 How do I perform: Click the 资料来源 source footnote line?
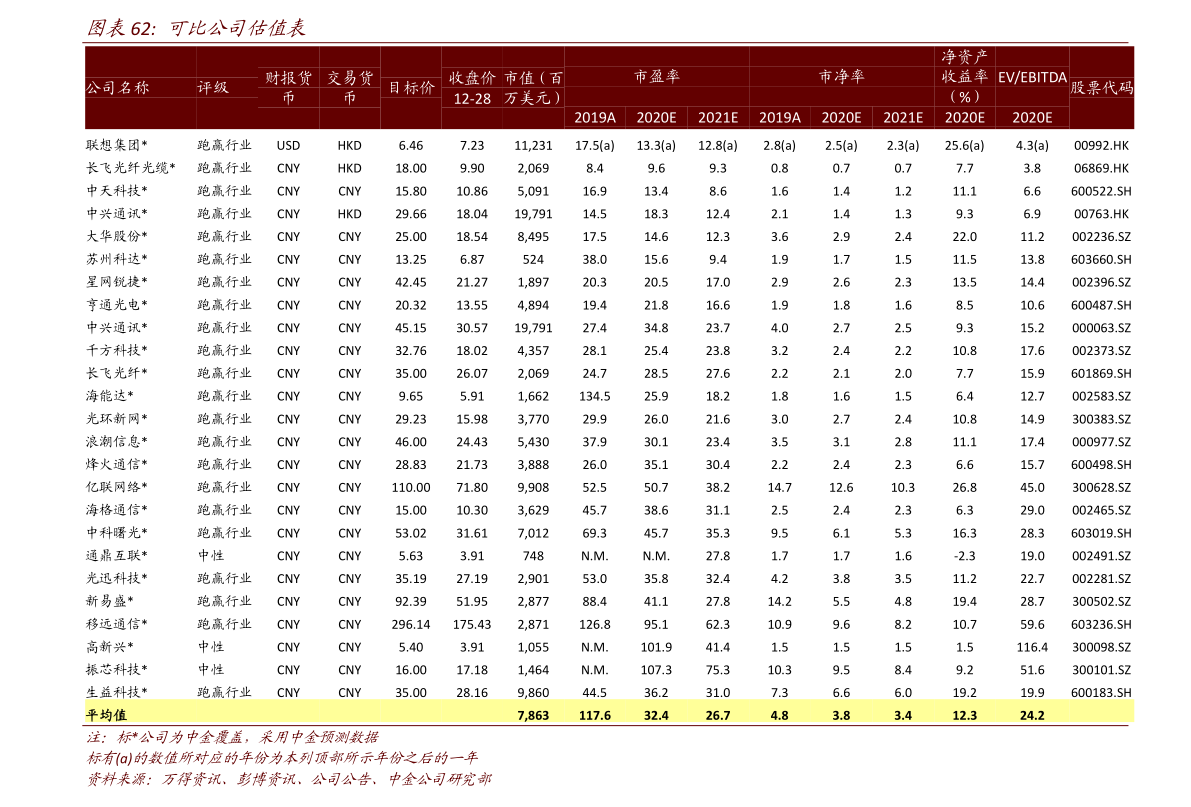click(289, 779)
